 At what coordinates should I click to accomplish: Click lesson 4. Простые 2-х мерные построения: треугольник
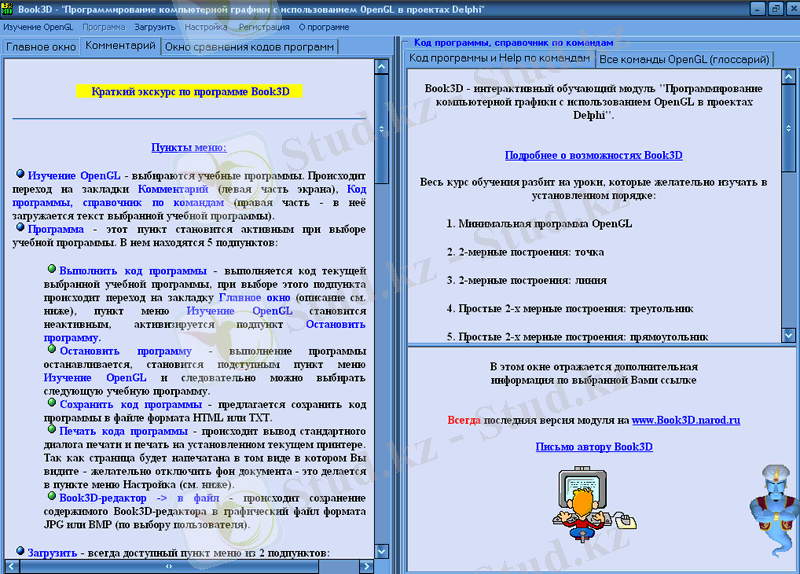pos(569,309)
